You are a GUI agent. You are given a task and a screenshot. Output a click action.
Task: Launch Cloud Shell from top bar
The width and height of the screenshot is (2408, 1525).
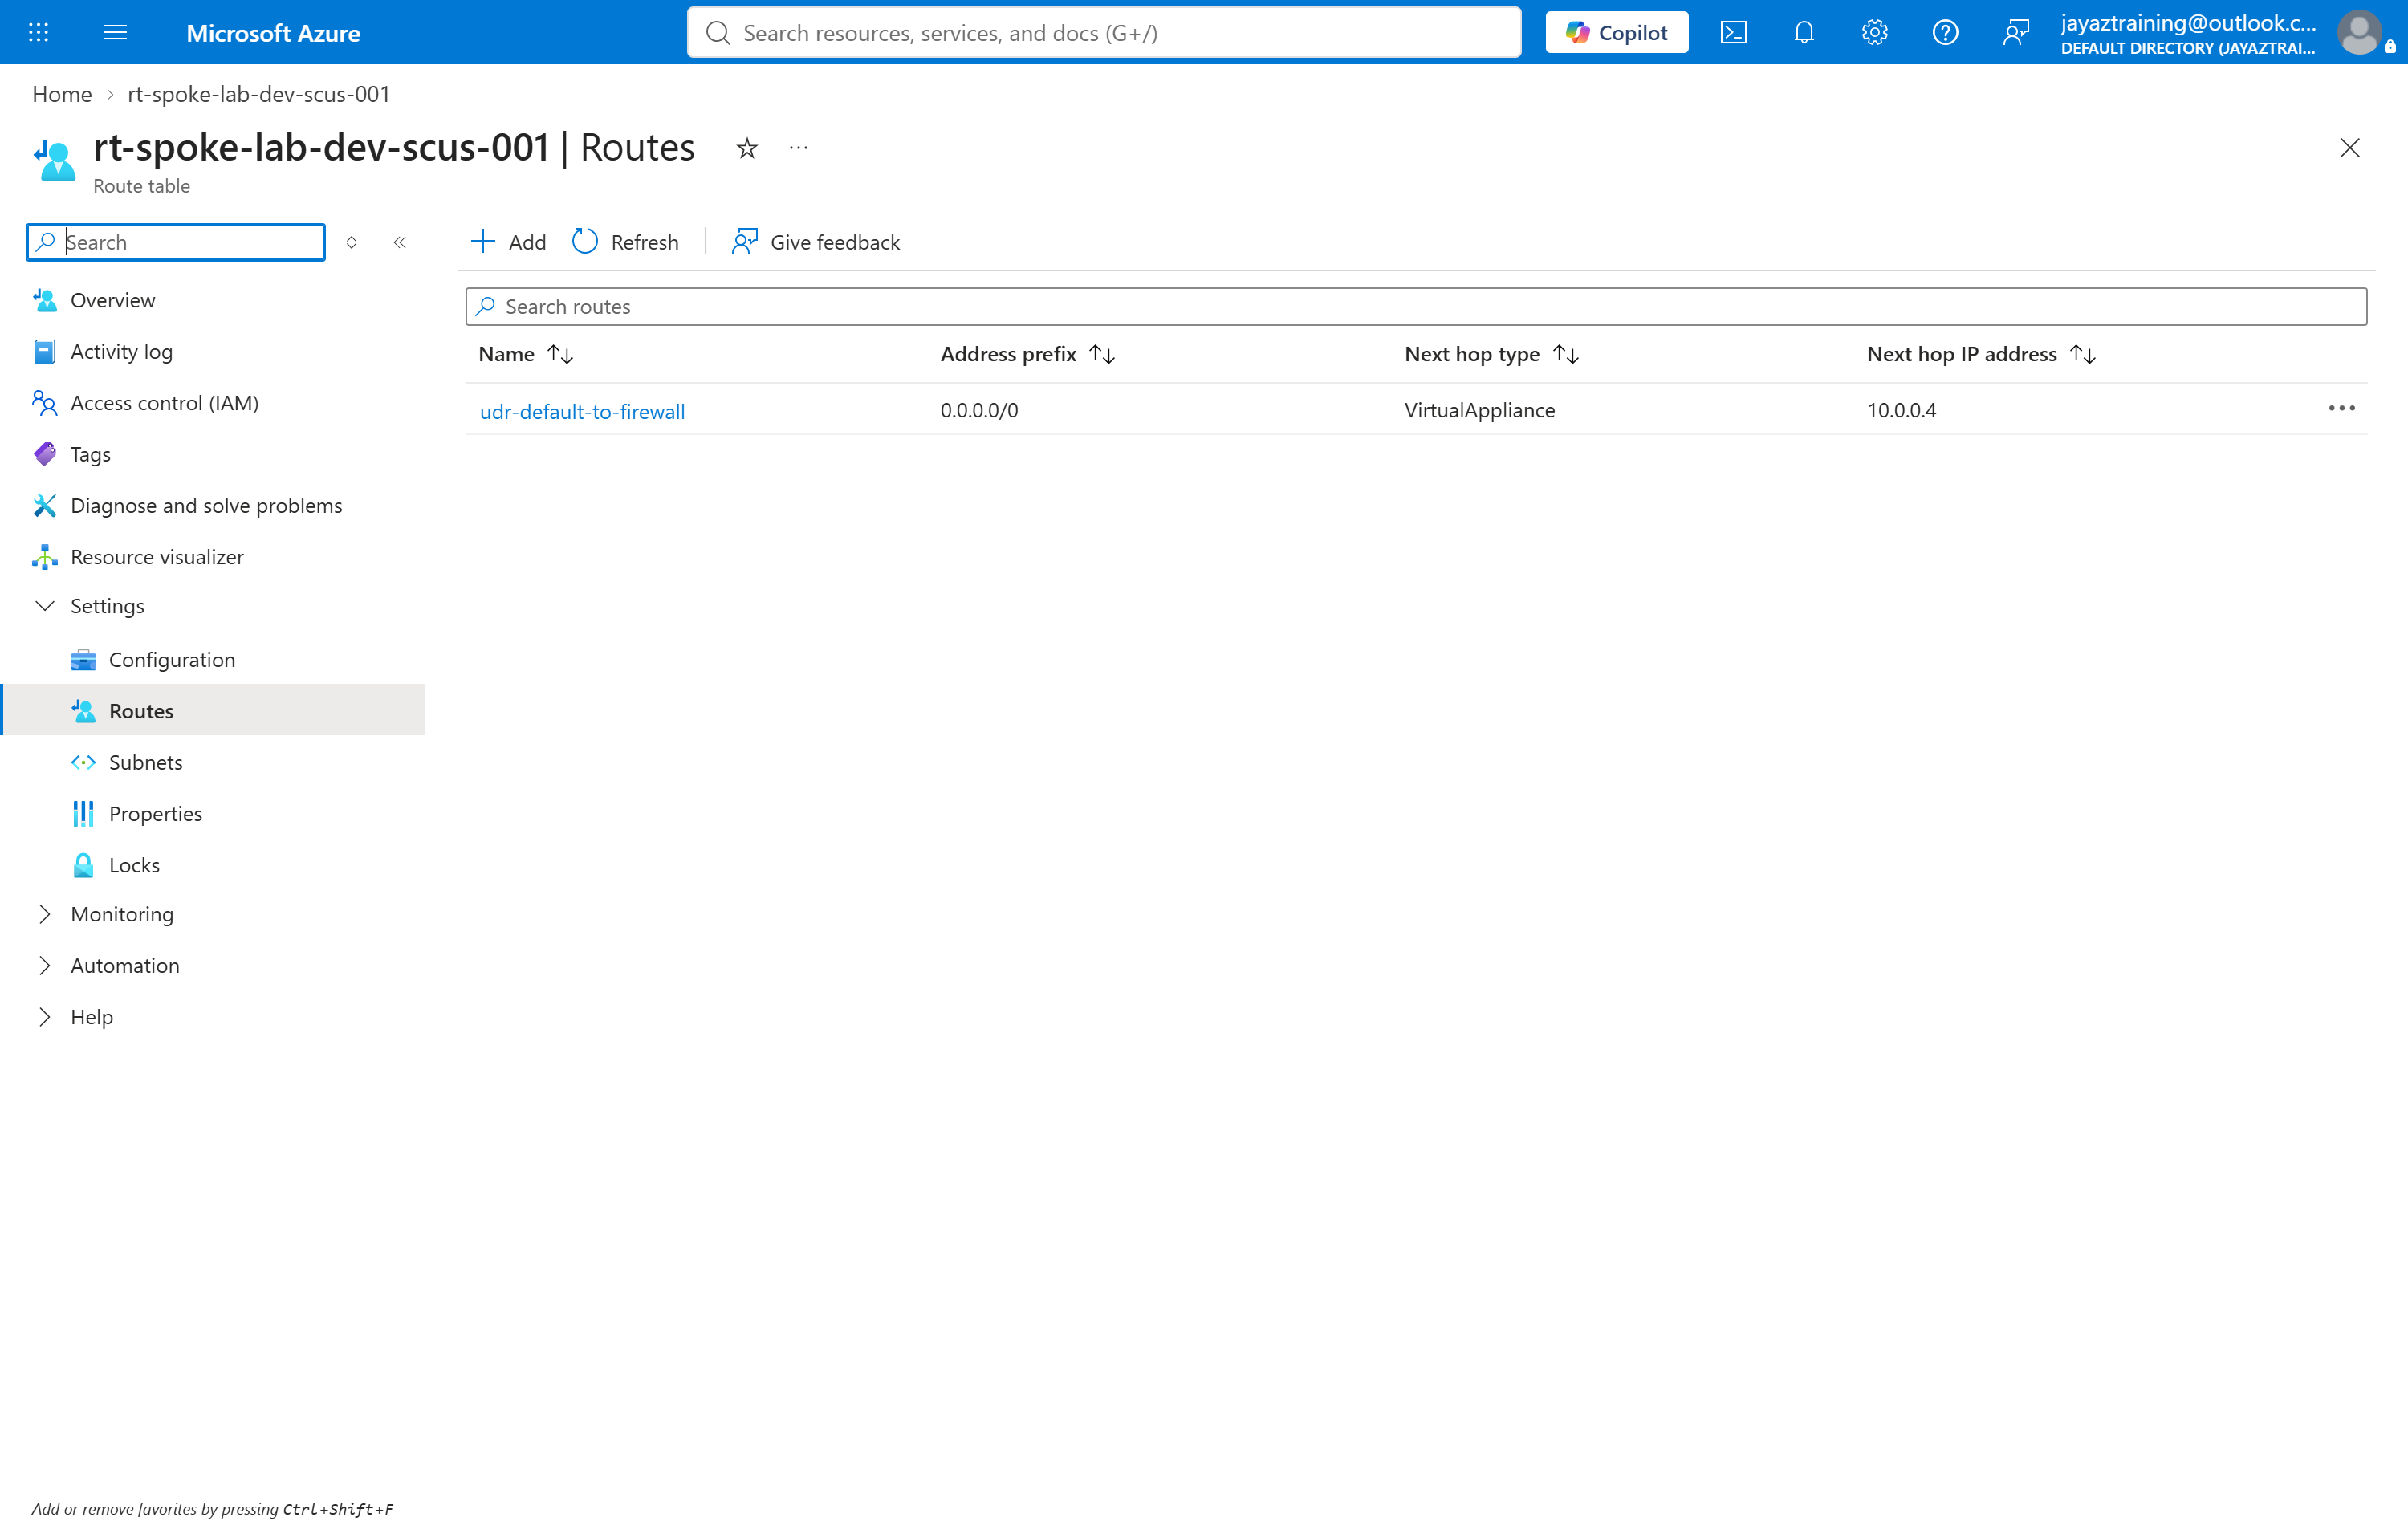(1733, 32)
